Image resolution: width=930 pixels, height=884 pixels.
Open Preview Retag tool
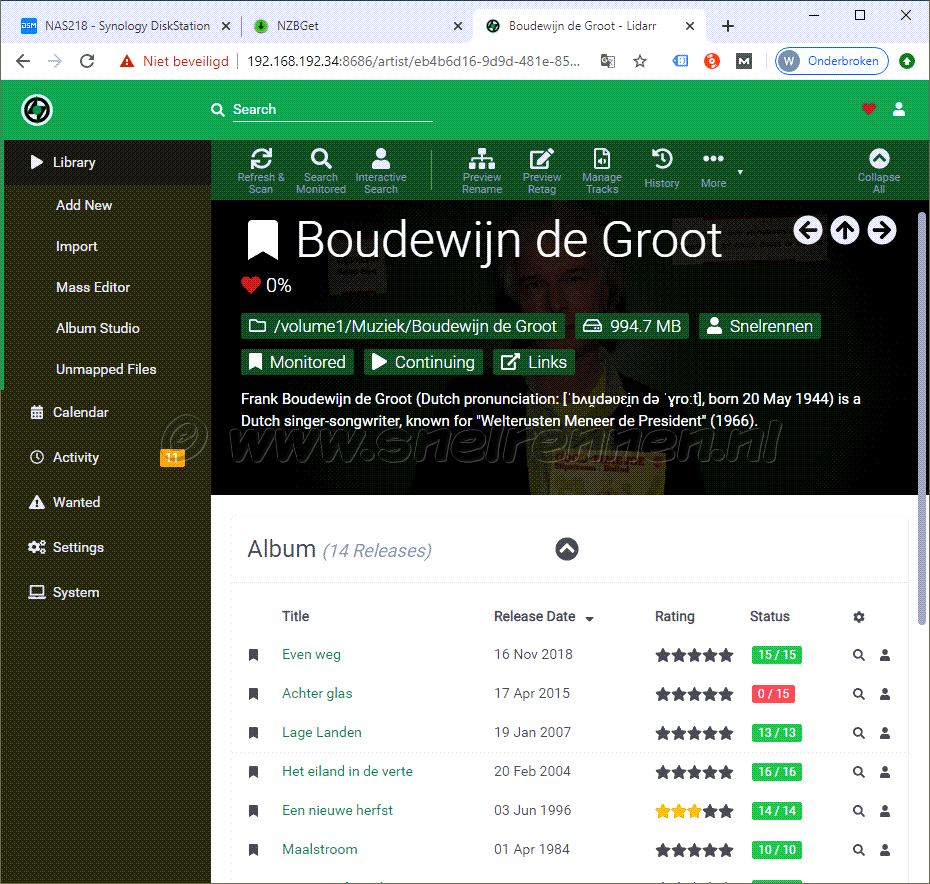[x=542, y=171]
